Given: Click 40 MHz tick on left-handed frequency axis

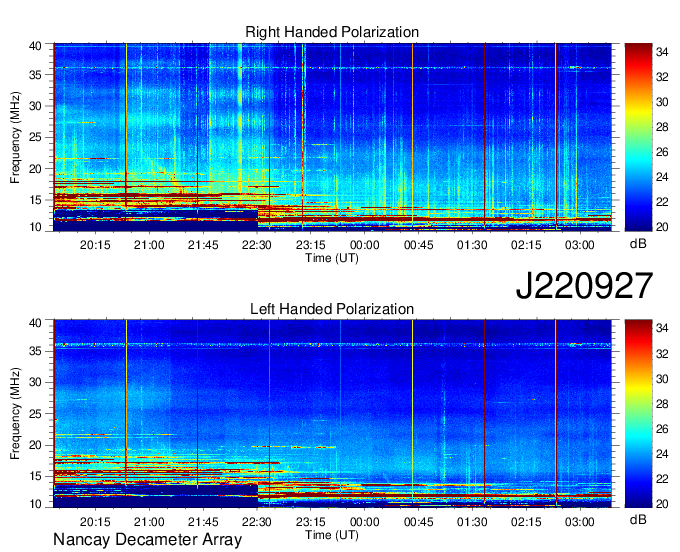Looking at the screenshot, I should pyautogui.click(x=35, y=323).
